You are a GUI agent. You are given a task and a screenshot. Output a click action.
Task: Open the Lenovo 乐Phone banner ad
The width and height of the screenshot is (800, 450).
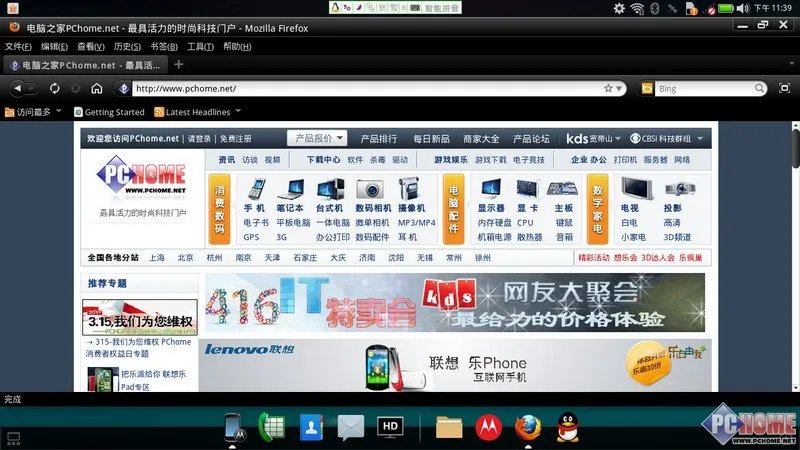pyautogui.click(x=455, y=365)
